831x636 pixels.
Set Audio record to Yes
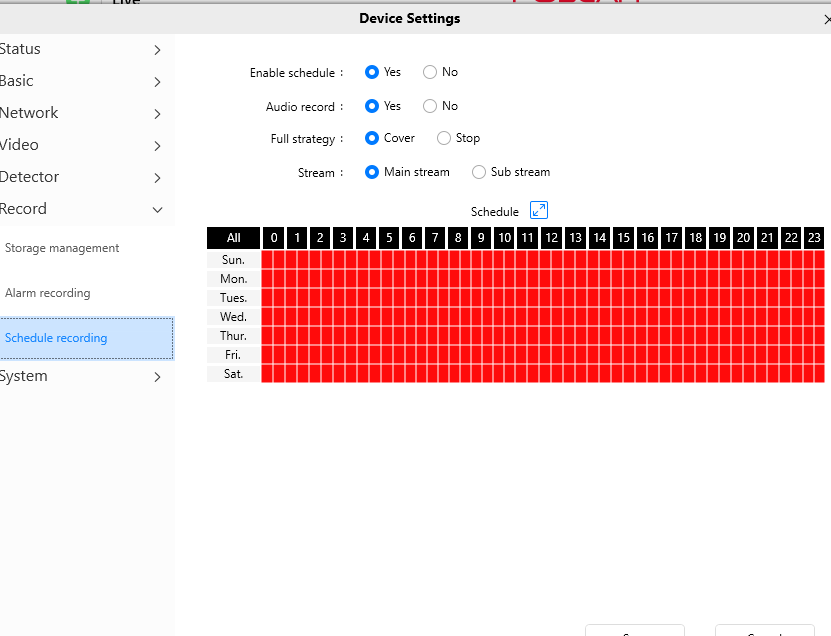372,106
